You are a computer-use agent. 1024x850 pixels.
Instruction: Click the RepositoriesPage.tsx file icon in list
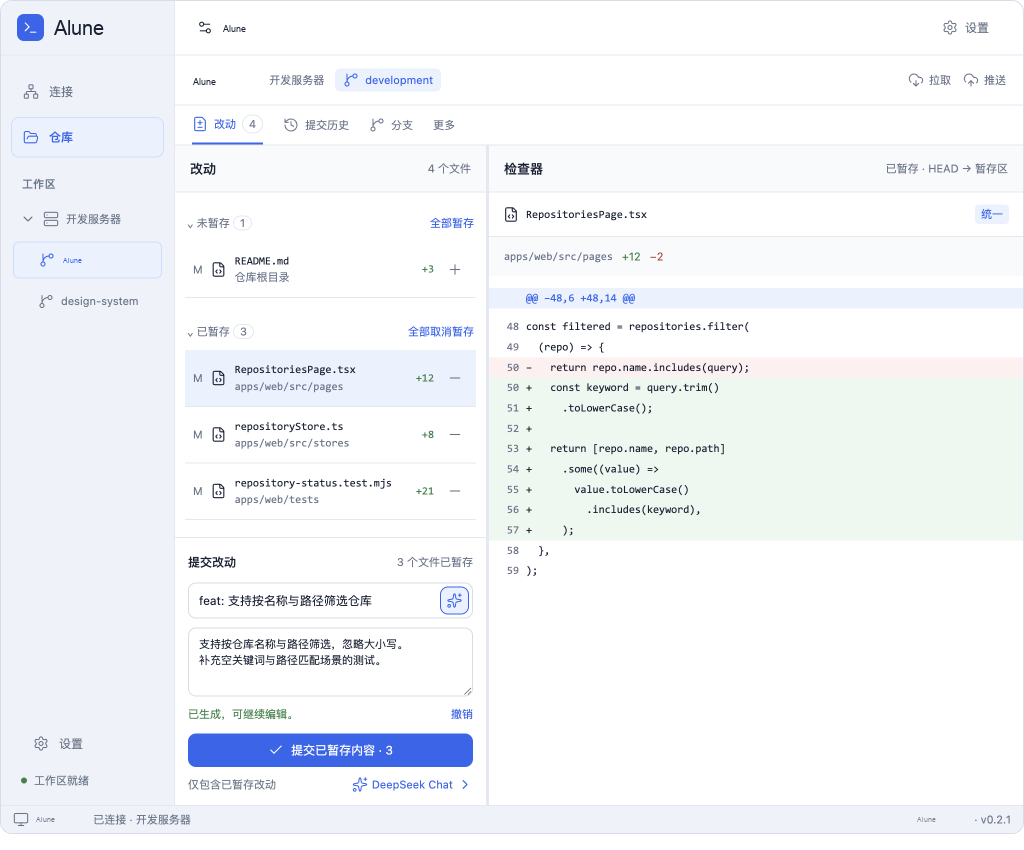[x=219, y=378]
